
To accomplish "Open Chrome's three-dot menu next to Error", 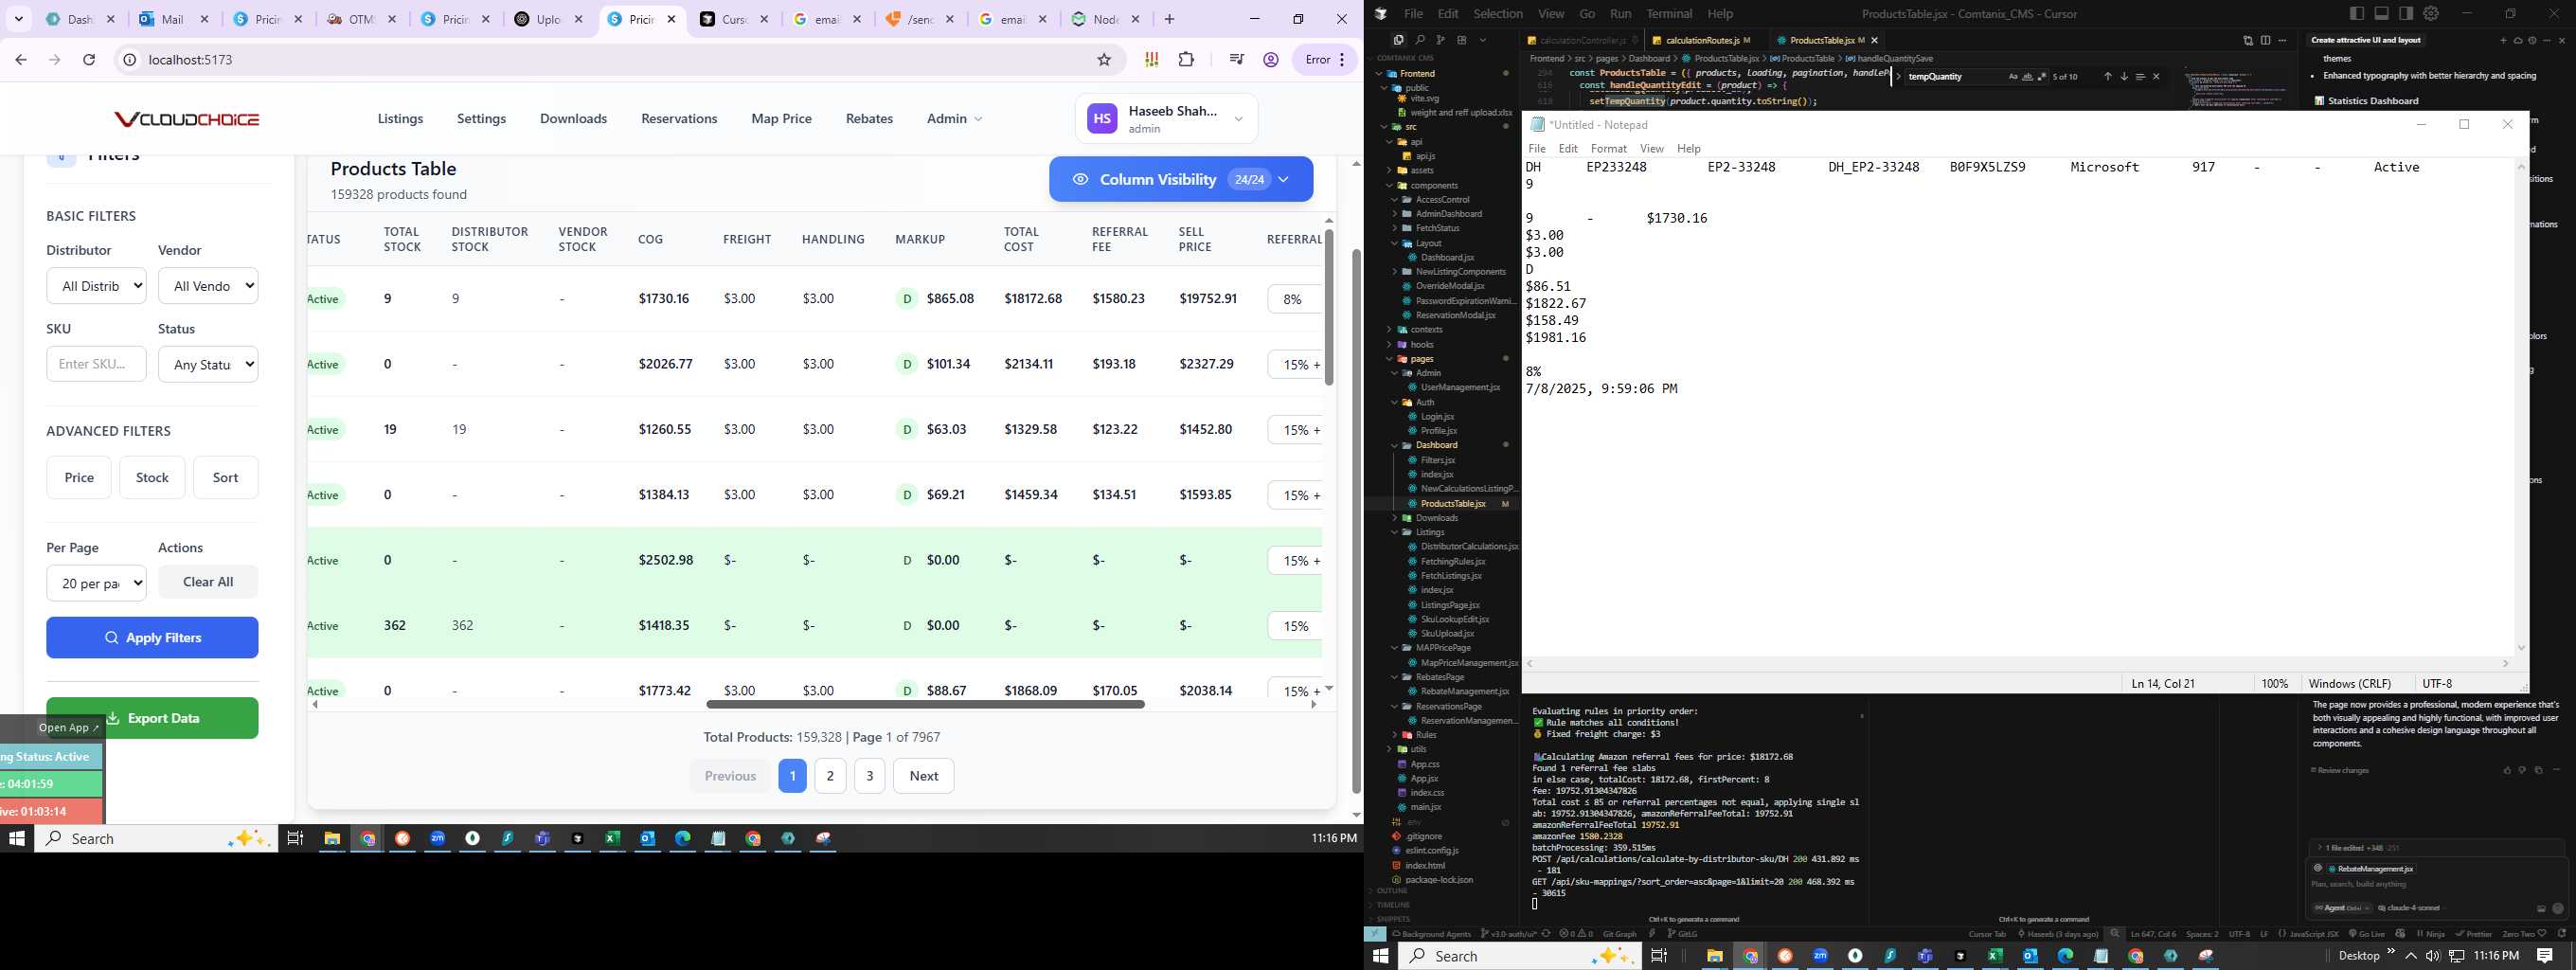I will [x=1341, y=60].
